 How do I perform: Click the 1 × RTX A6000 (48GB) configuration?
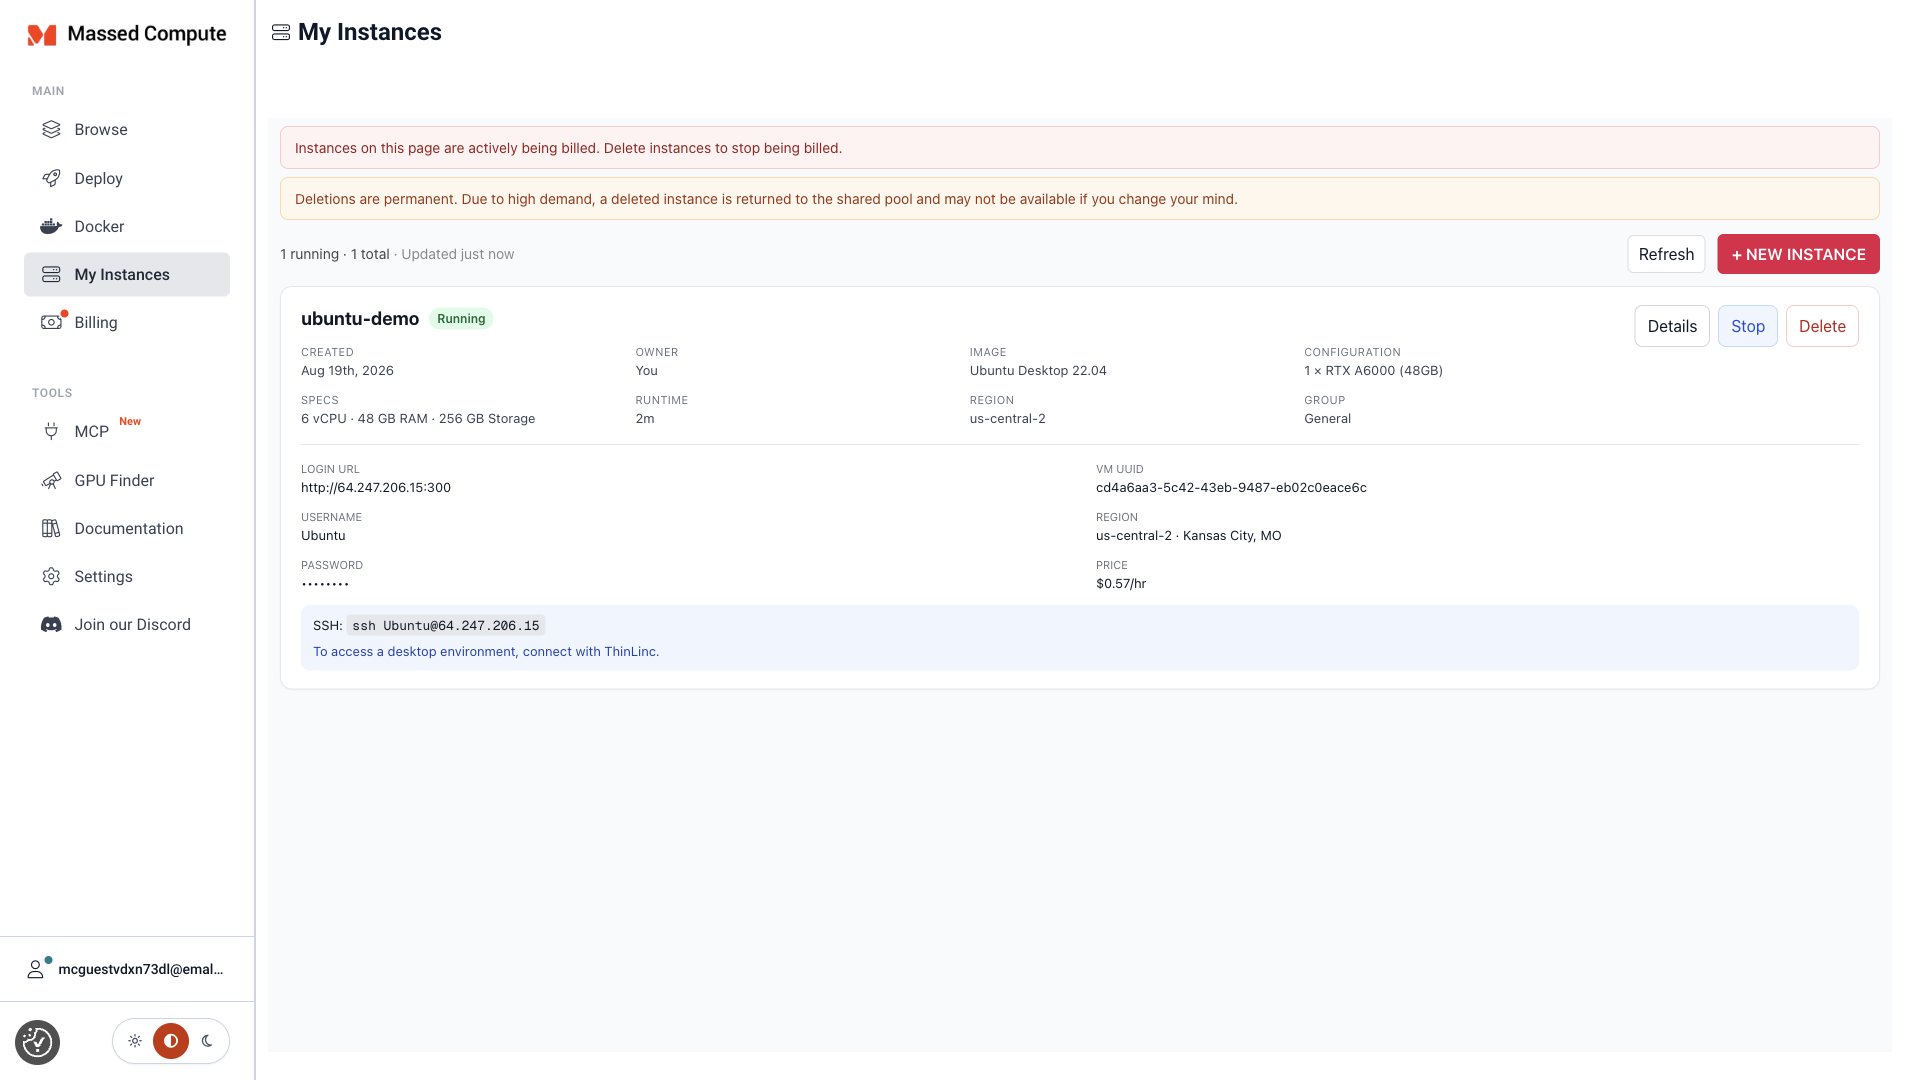tap(1373, 371)
